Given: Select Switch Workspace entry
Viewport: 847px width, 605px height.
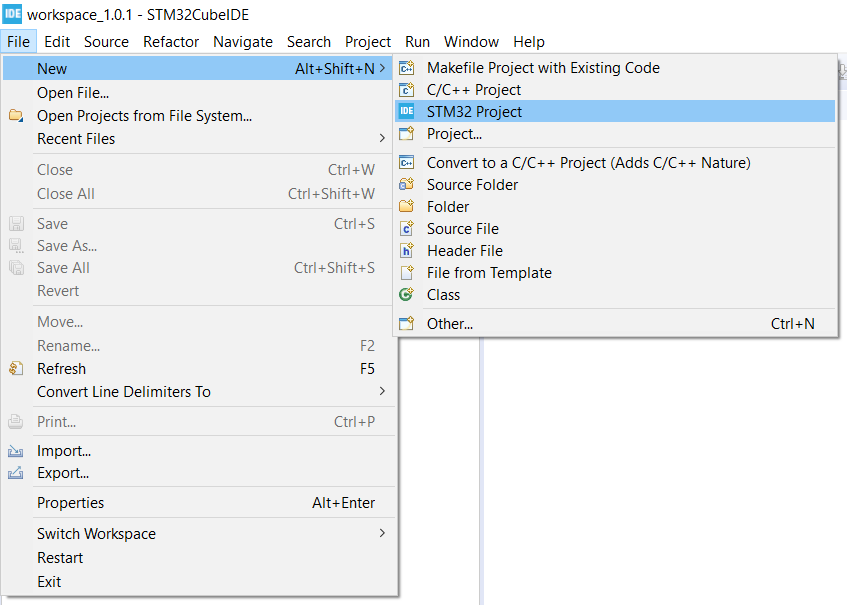Looking at the screenshot, I should pyautogui.click(x=198, y=534).
